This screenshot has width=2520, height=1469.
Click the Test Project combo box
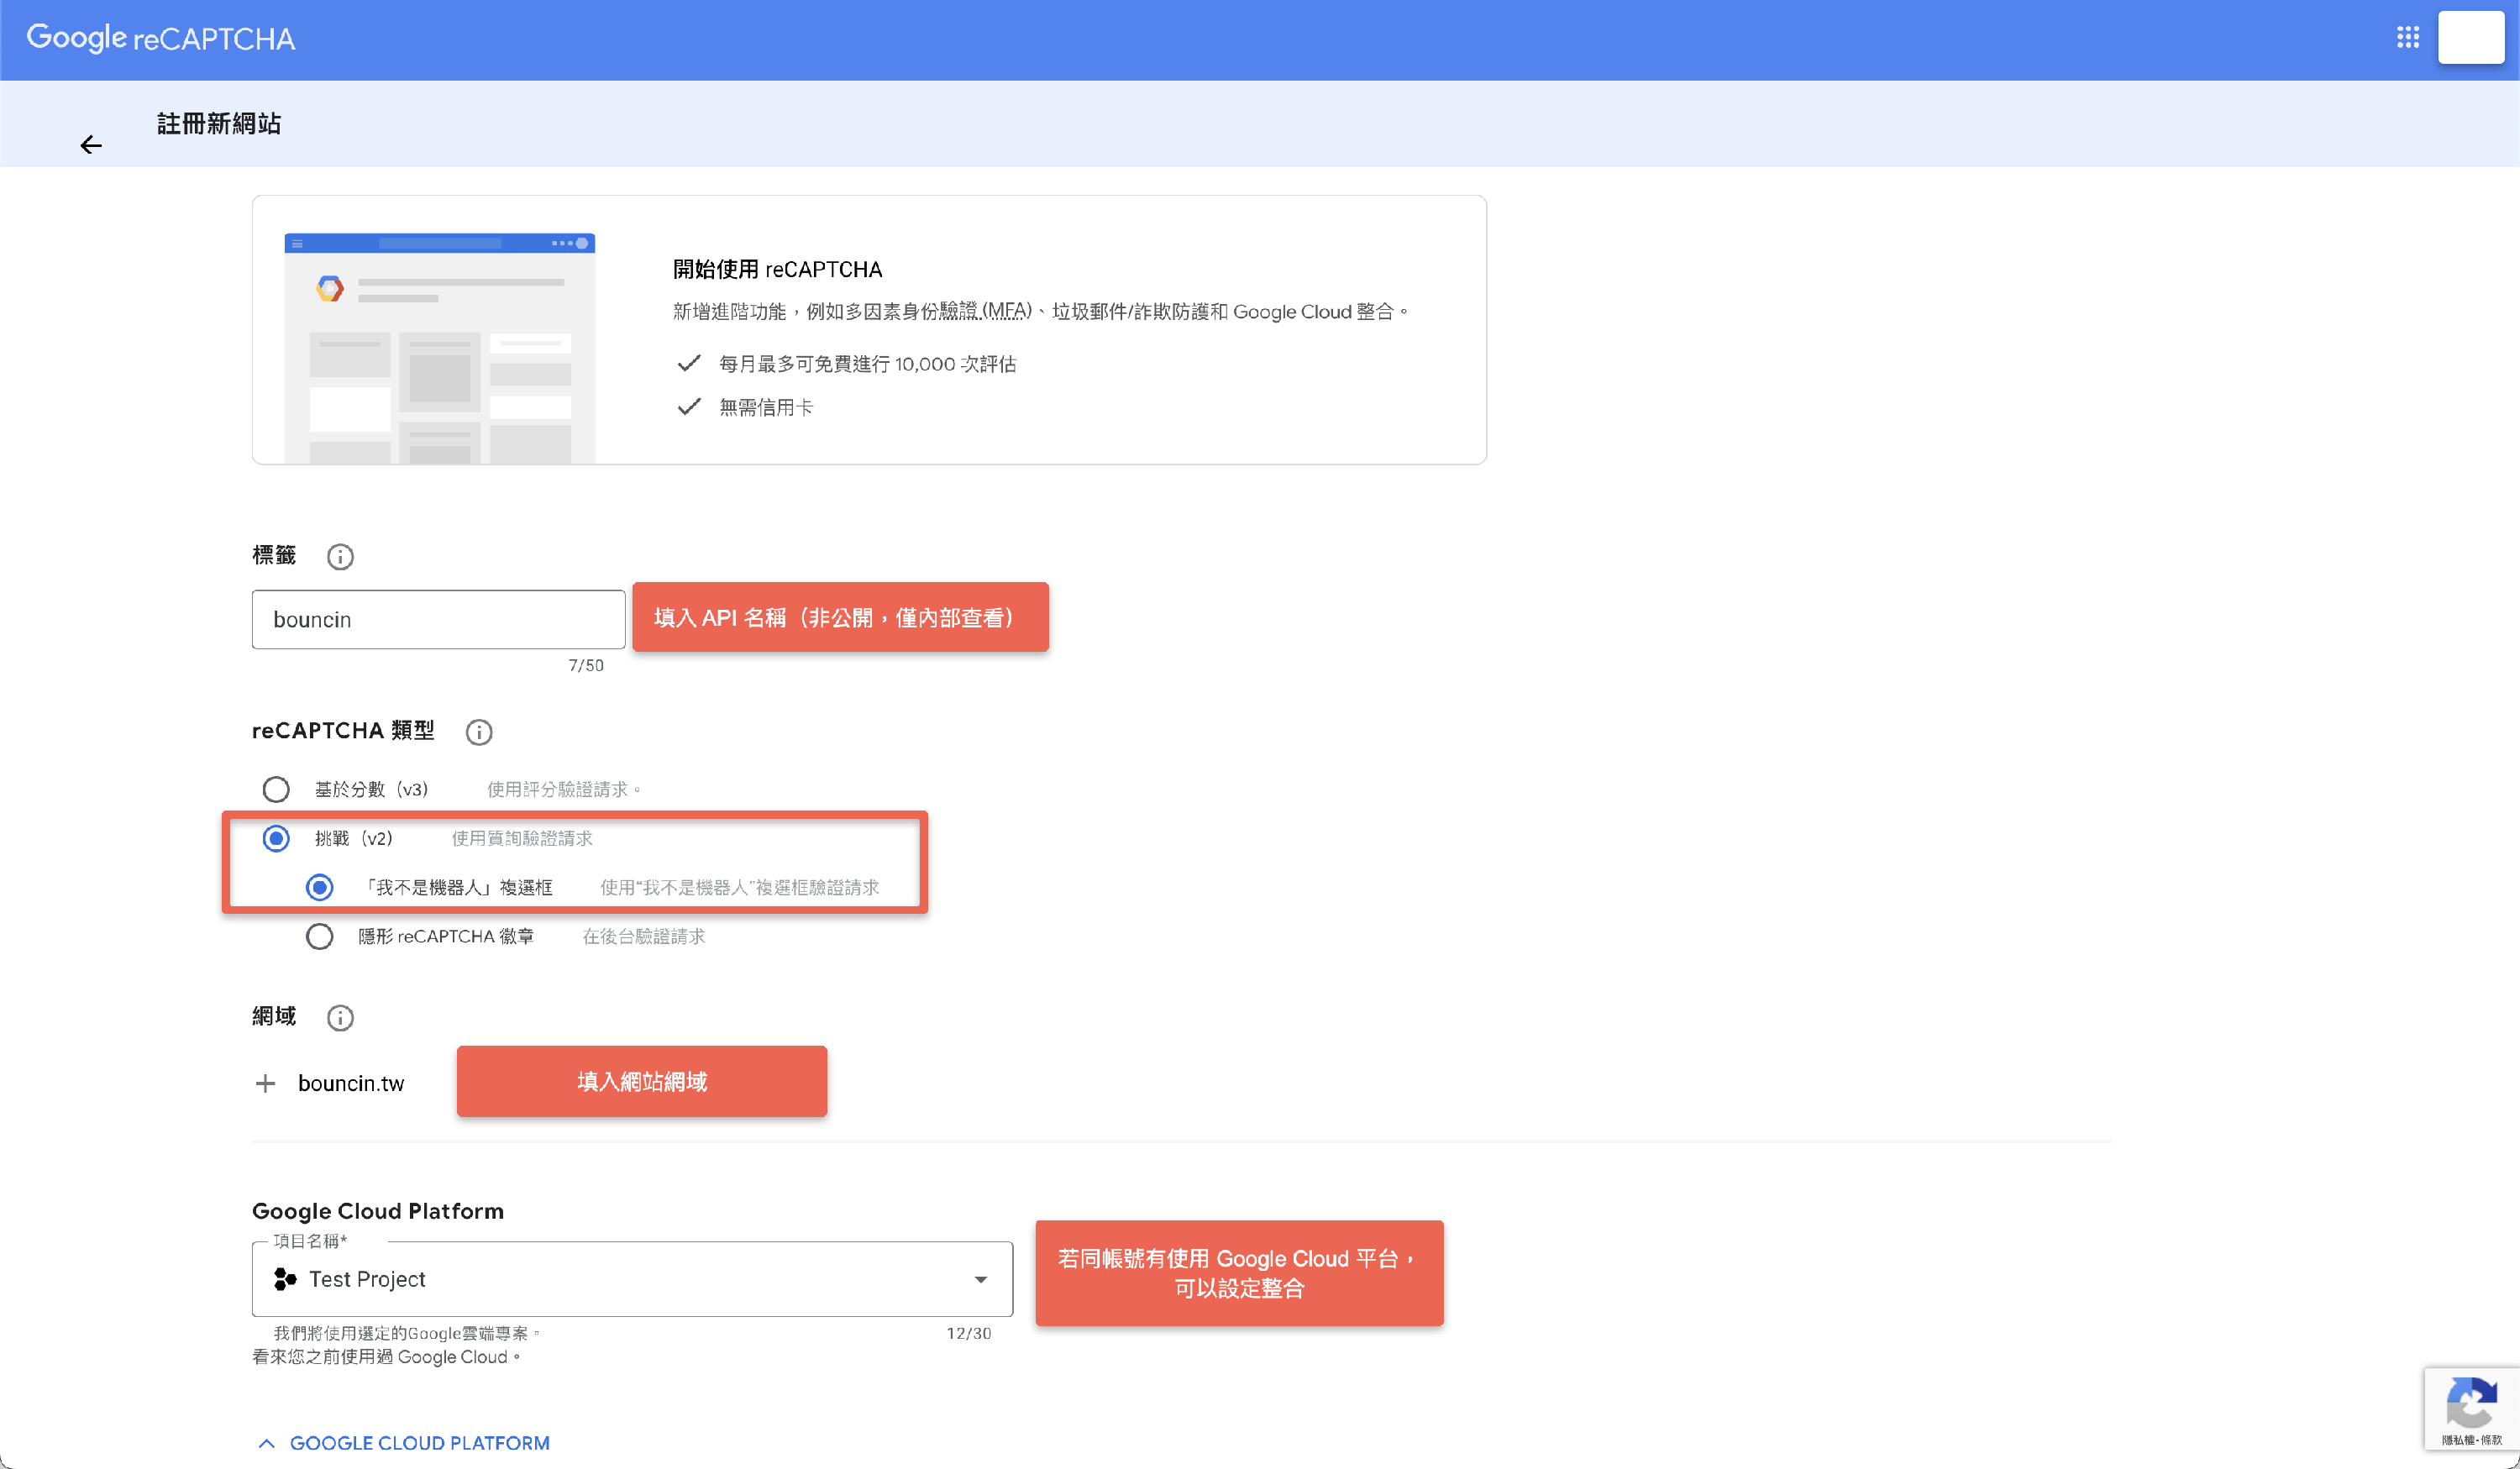[630, 1279]
